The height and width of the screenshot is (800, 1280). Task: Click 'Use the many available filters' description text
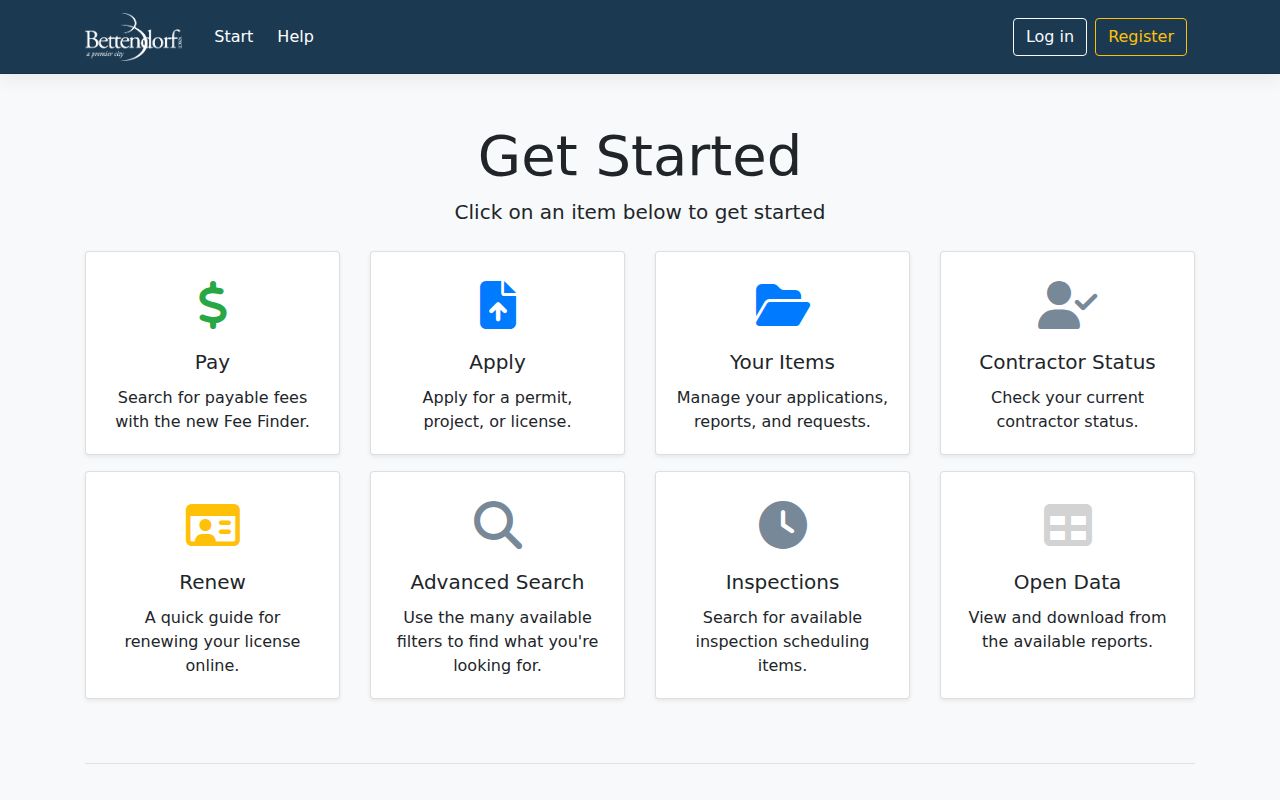497,641
